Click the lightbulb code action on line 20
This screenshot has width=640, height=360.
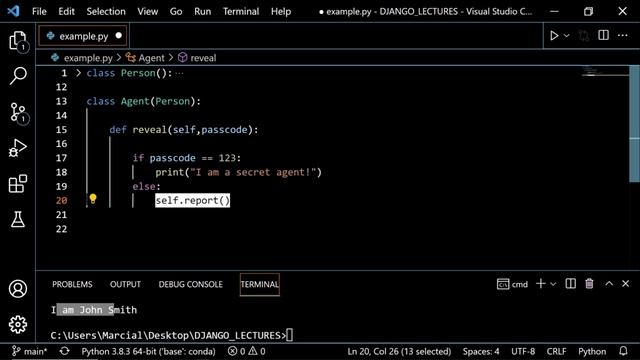[93, 199]
